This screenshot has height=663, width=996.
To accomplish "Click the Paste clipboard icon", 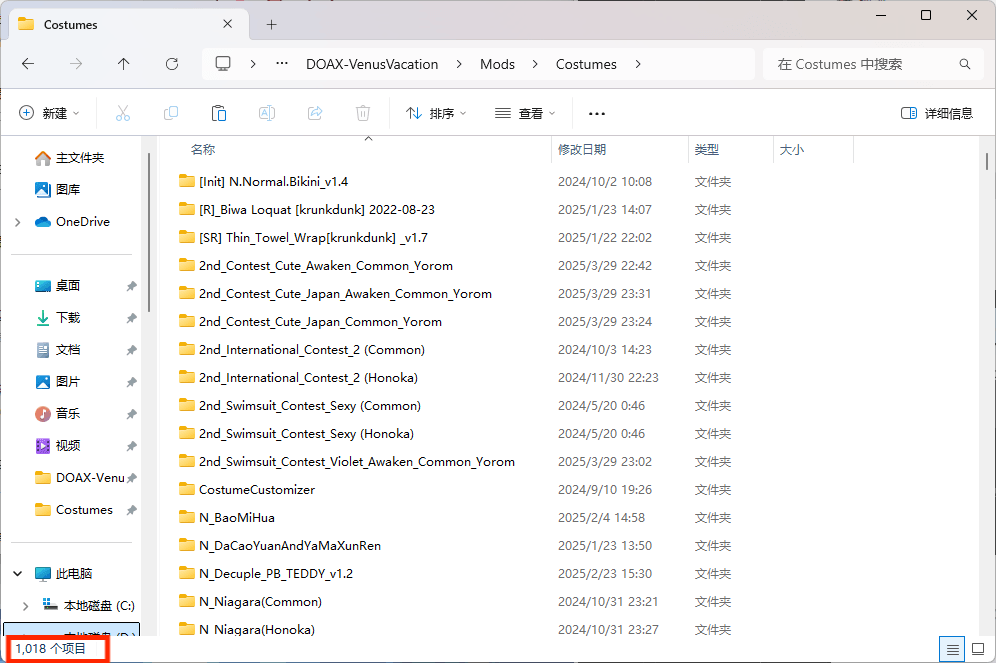I will click(219, 113).
